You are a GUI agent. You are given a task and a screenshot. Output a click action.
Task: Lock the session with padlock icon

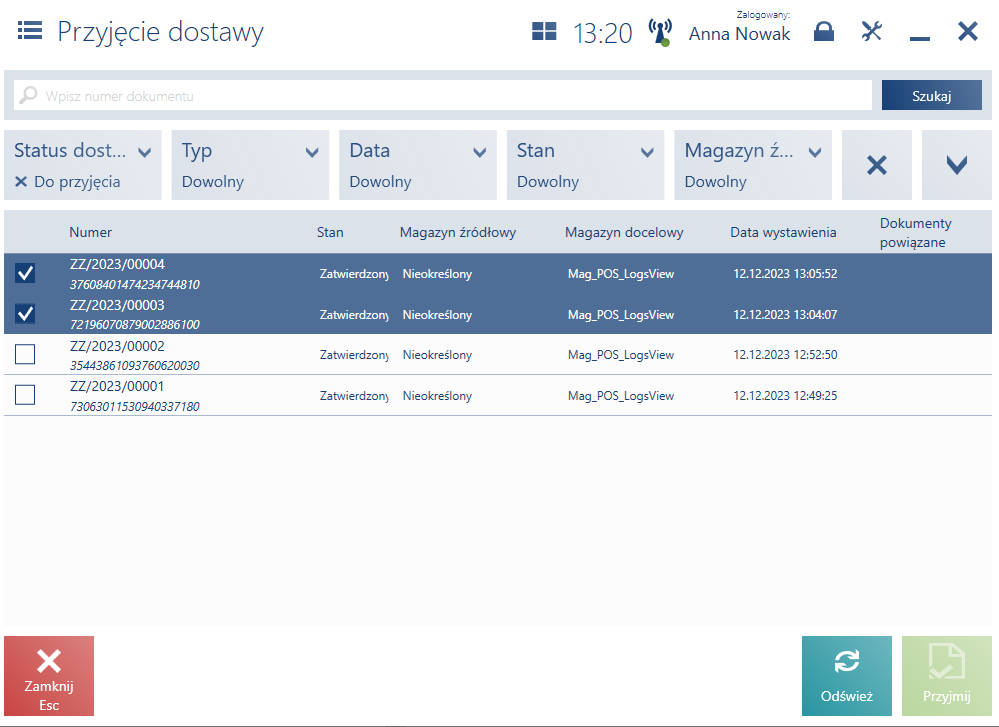pyautogui.click(x=824, y=31)
